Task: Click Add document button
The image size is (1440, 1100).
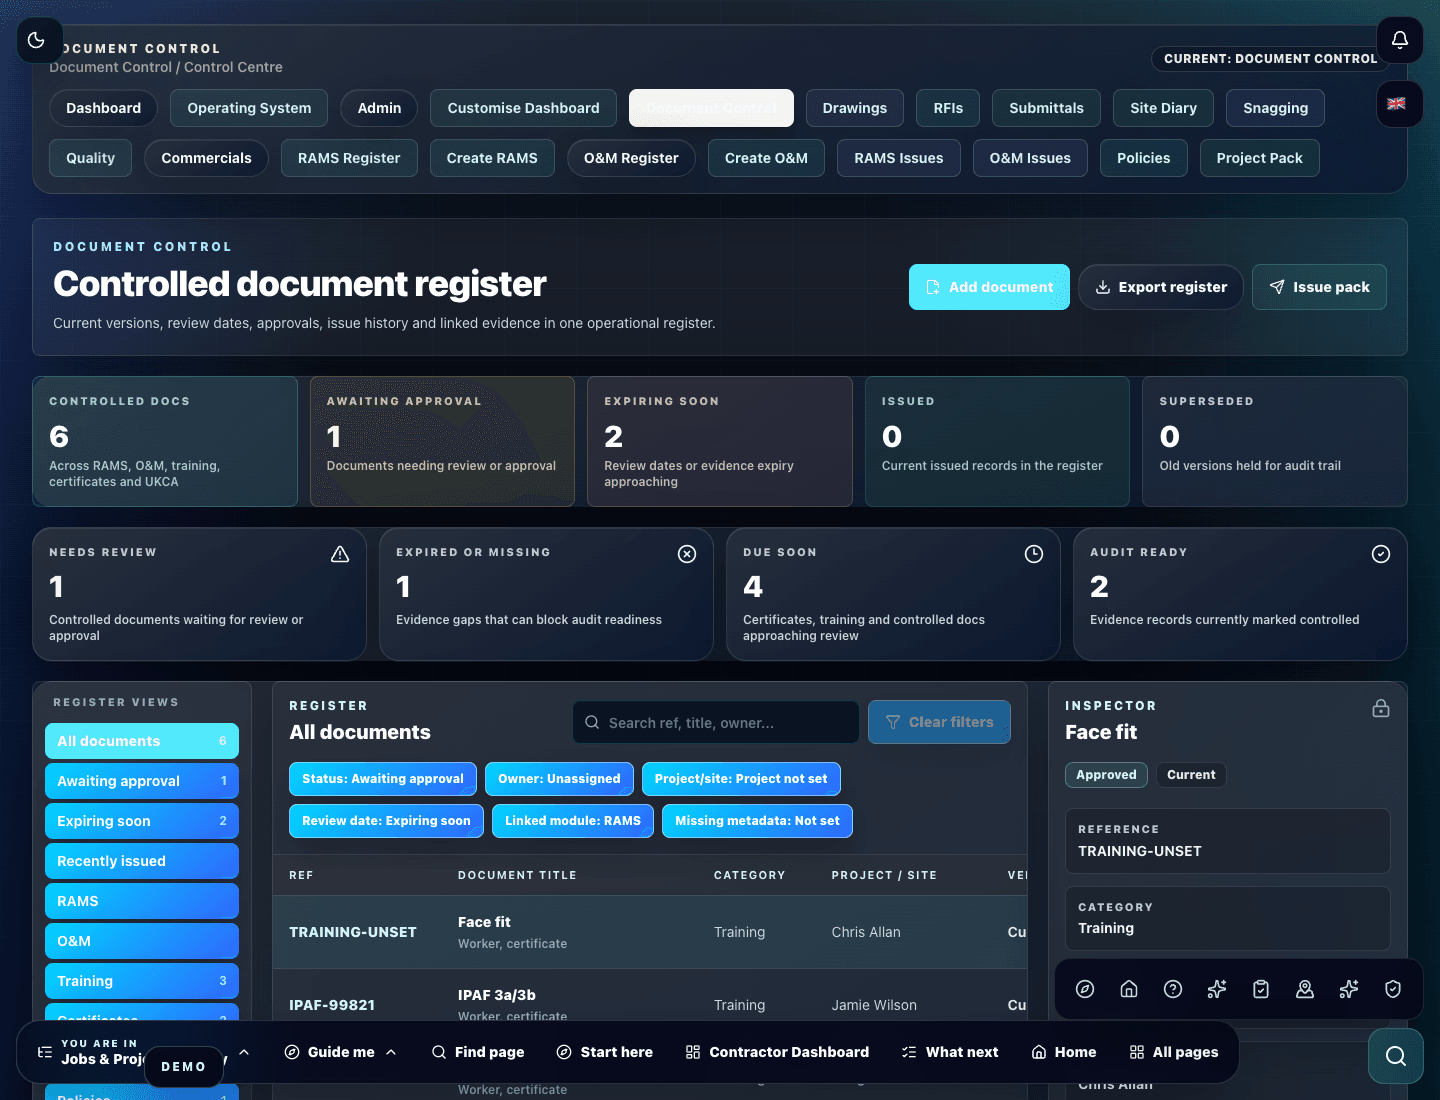Action: (x=989, y=287)
